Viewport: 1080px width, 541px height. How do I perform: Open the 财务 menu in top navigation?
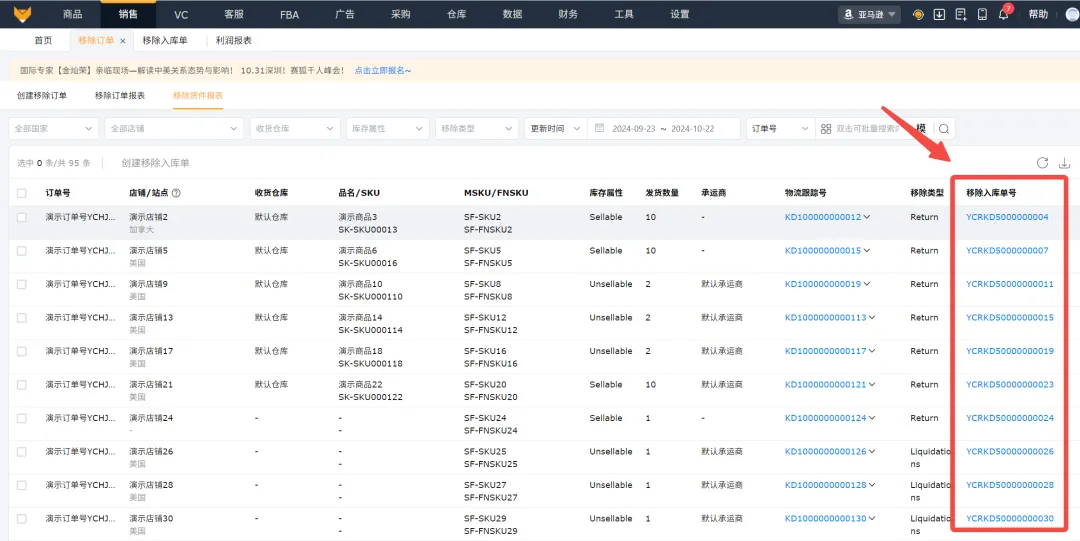pyautogui.click(x=568, y=14)
